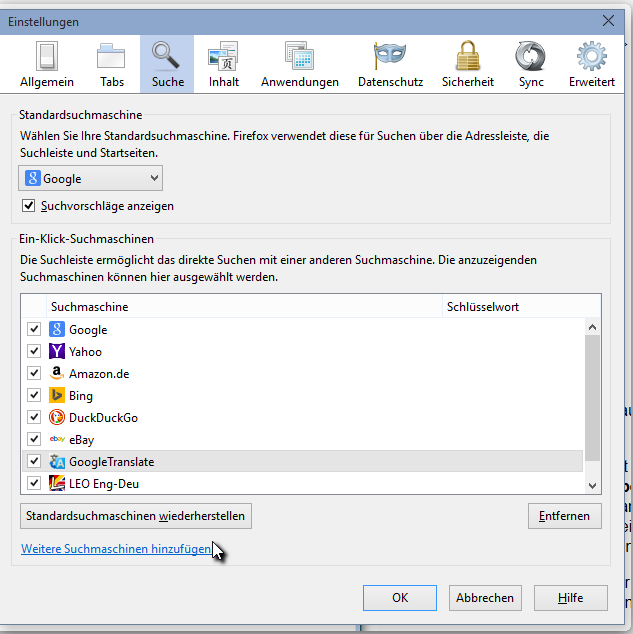
Task: Uncheck the Amazon.de engine checkbox
Action: pos(34,373)
